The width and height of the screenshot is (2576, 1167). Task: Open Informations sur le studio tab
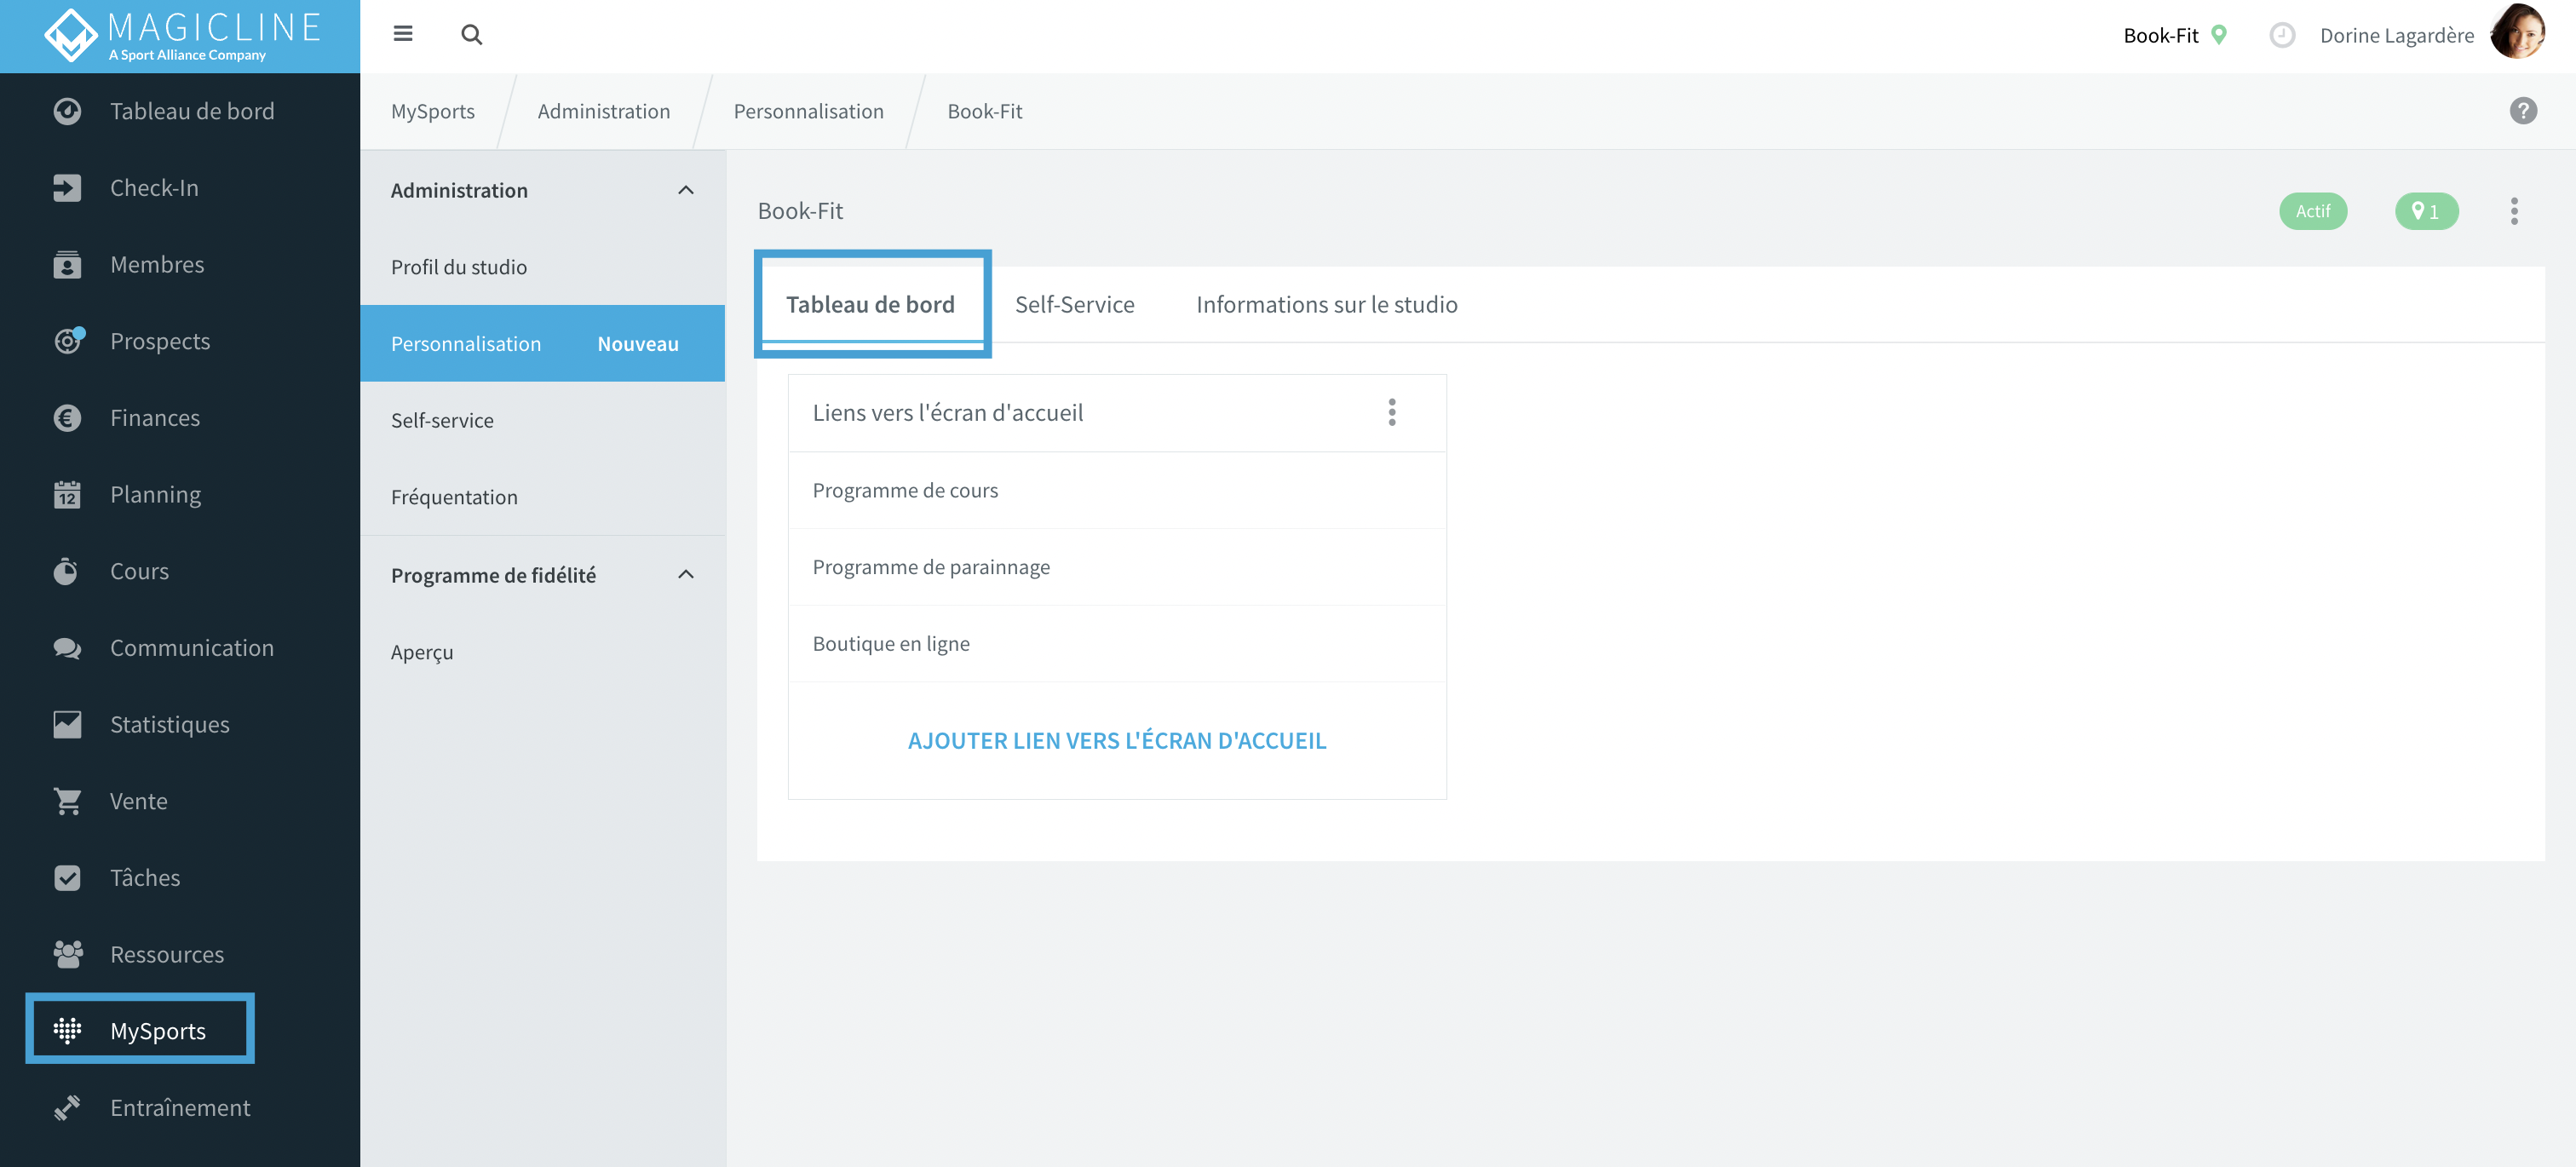click(1326, 304)
